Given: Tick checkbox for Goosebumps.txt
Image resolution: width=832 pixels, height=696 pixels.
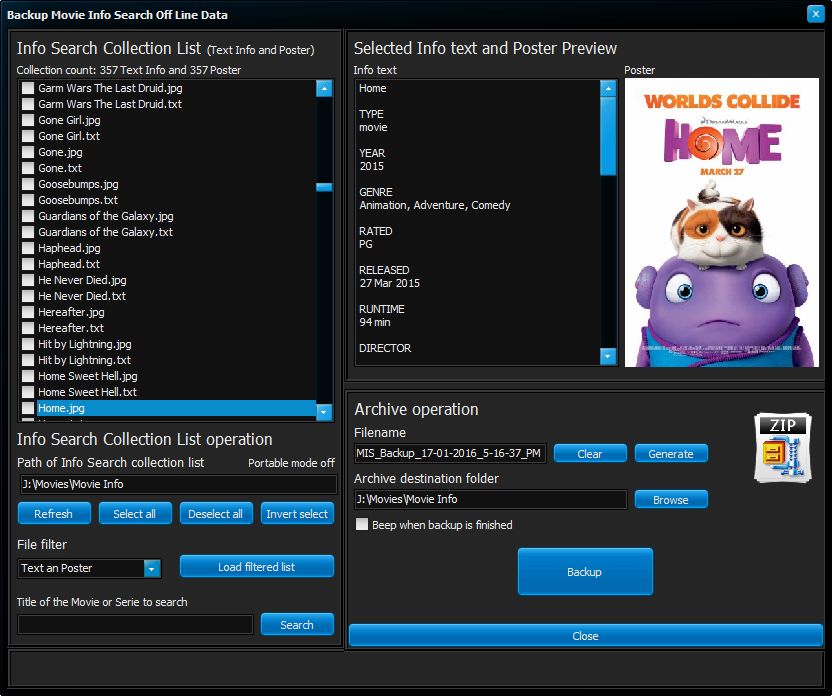Looking at the screenshot, I should coord(28,200).
